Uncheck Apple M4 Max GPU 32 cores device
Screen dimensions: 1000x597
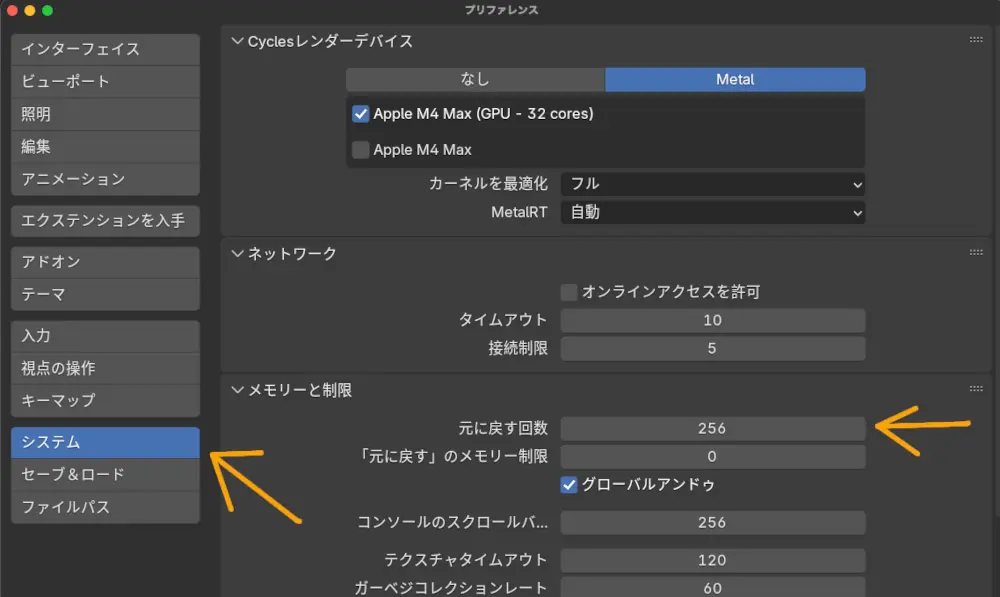pos(360,114)
